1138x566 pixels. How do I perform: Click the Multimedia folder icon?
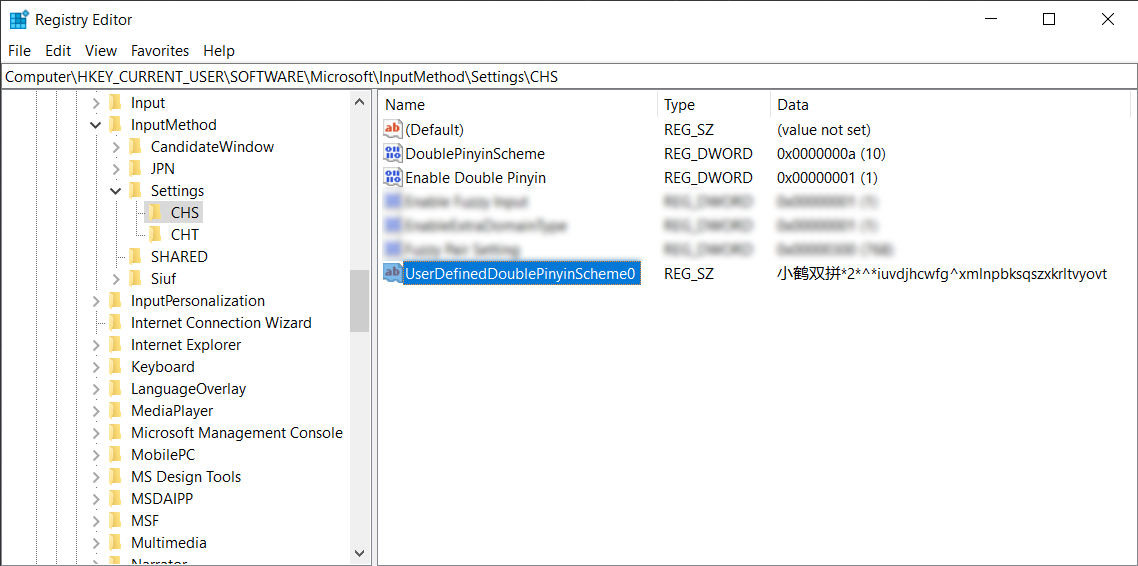(x=115, y=543)
